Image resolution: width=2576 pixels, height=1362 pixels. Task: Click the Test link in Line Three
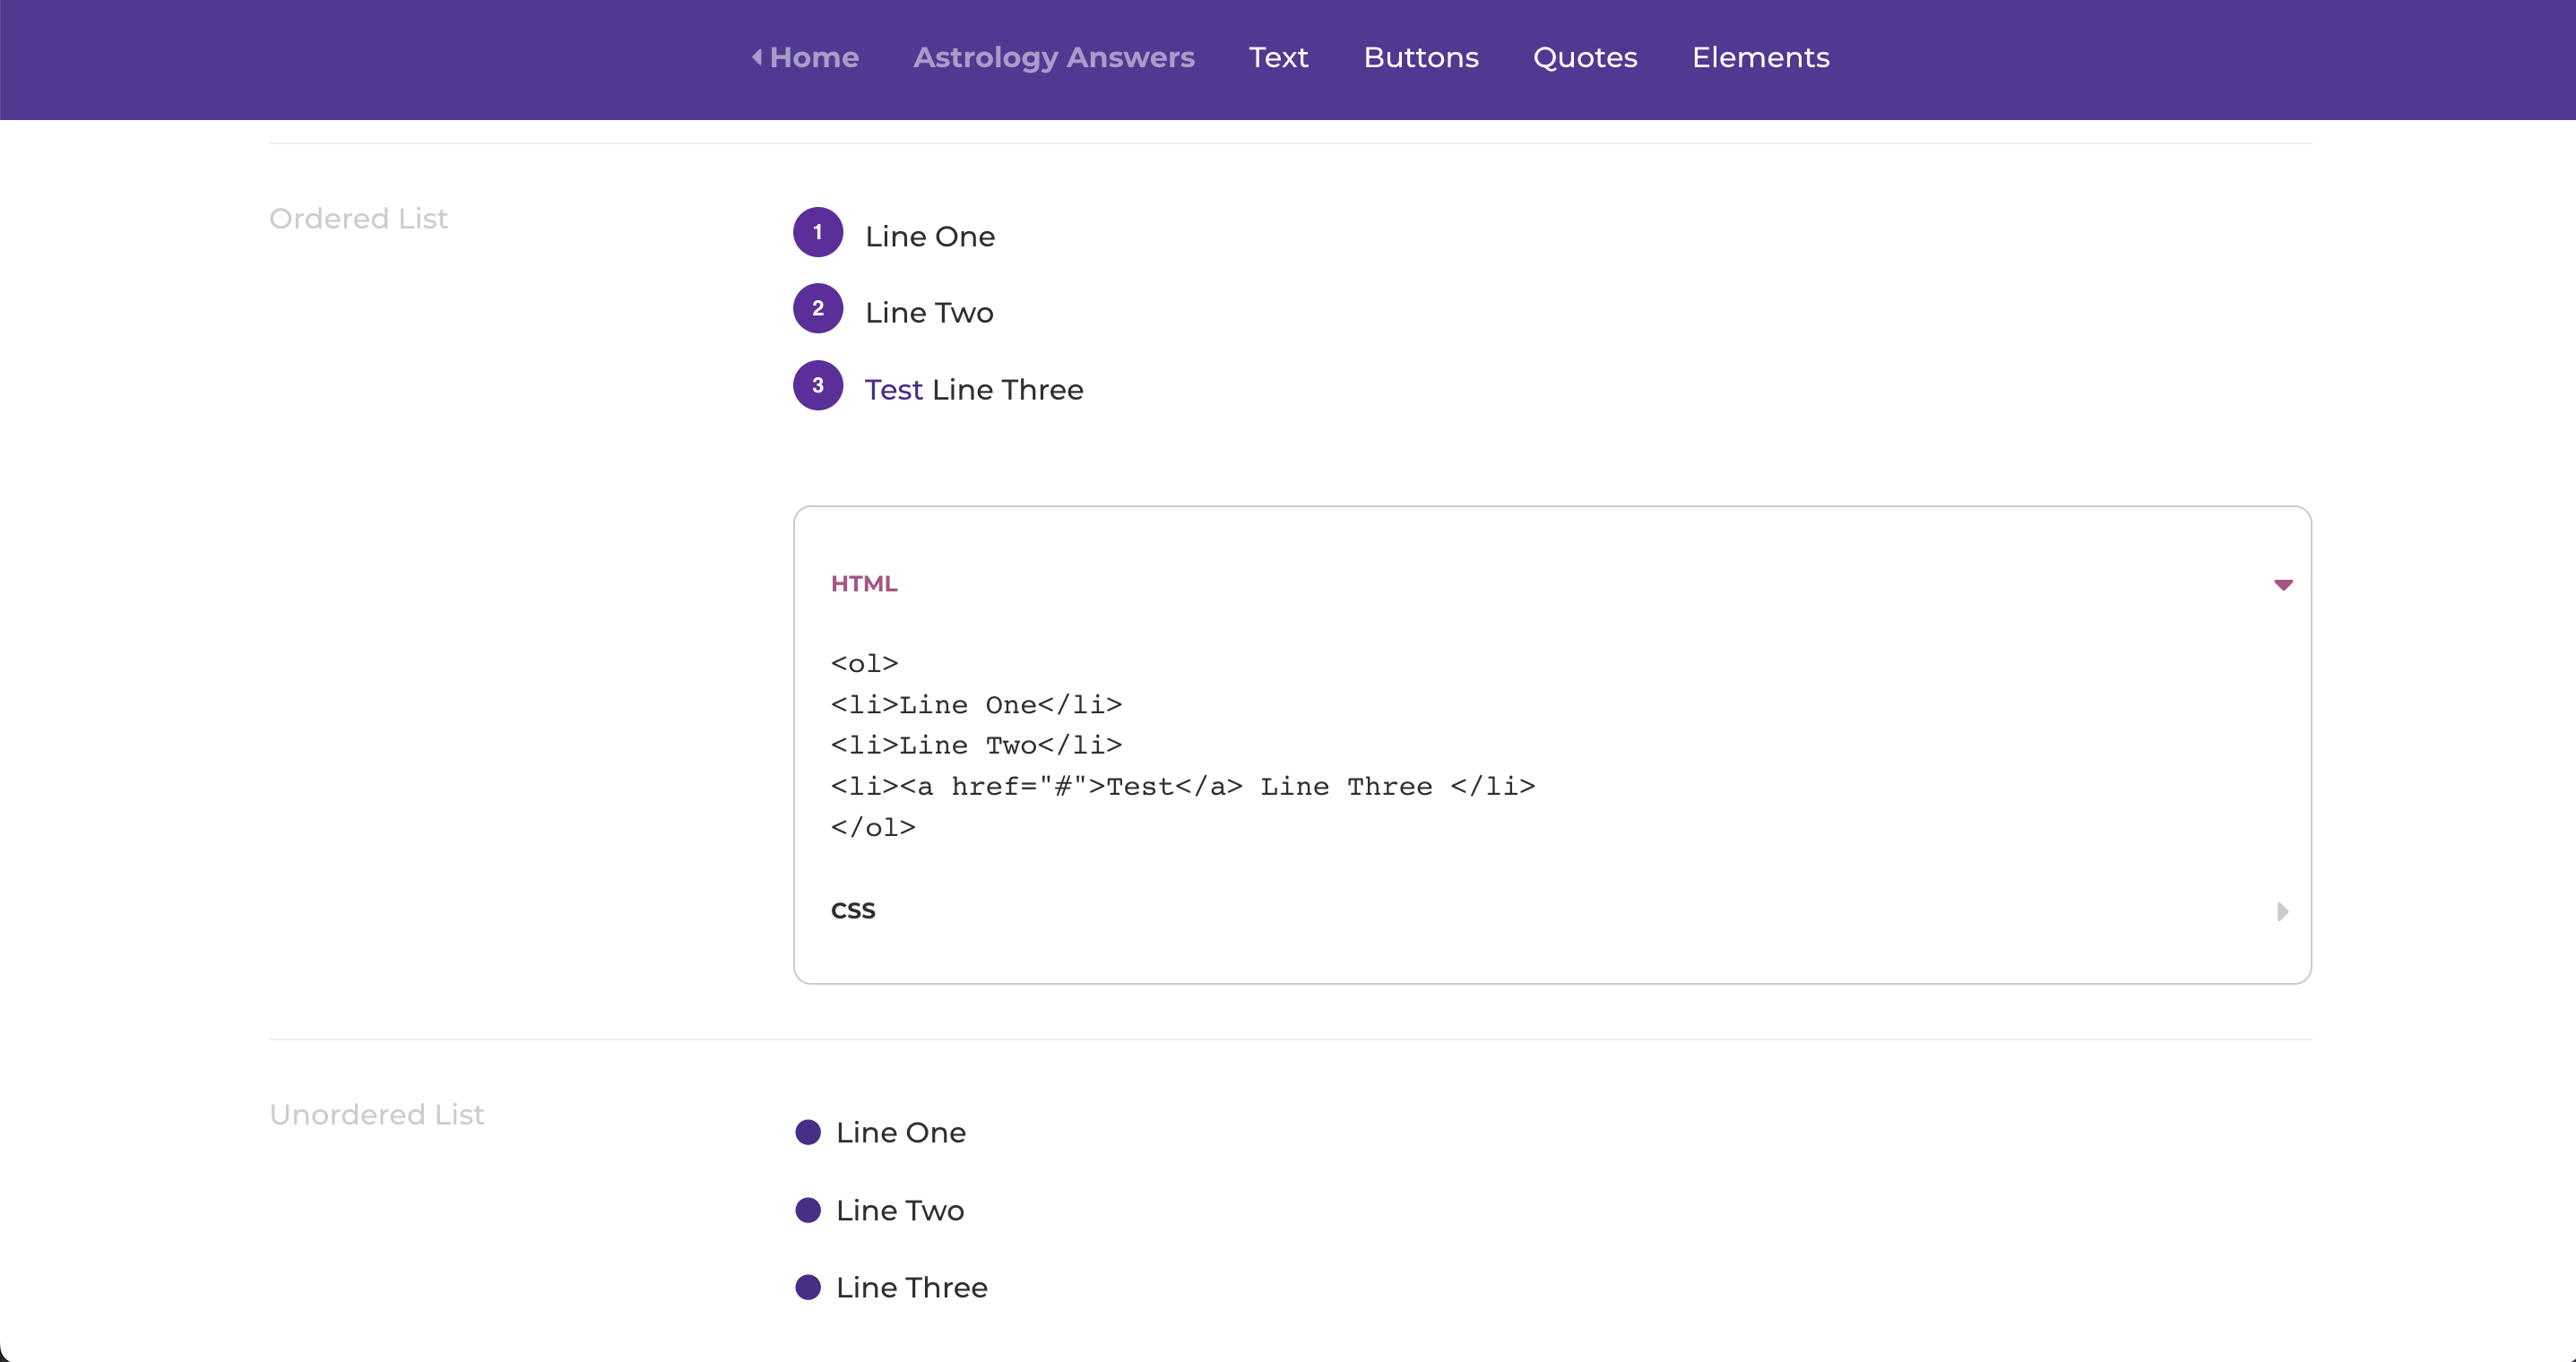click(893, 389)
